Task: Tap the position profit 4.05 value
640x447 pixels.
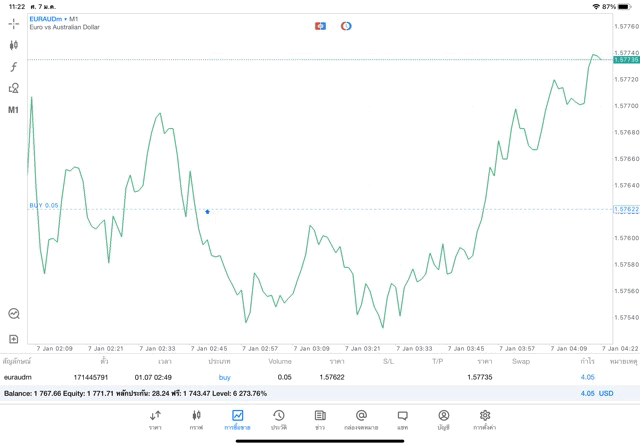Action: [587, 377]
